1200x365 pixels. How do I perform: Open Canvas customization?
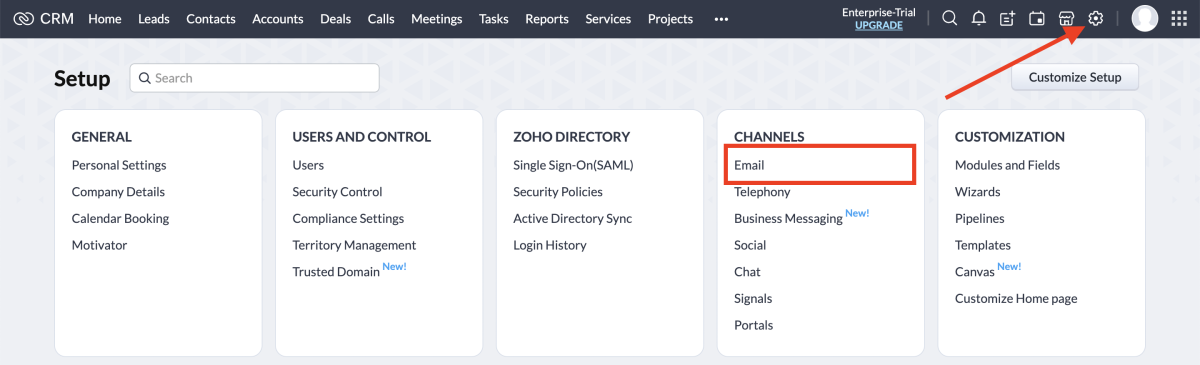tap(975, 271)
